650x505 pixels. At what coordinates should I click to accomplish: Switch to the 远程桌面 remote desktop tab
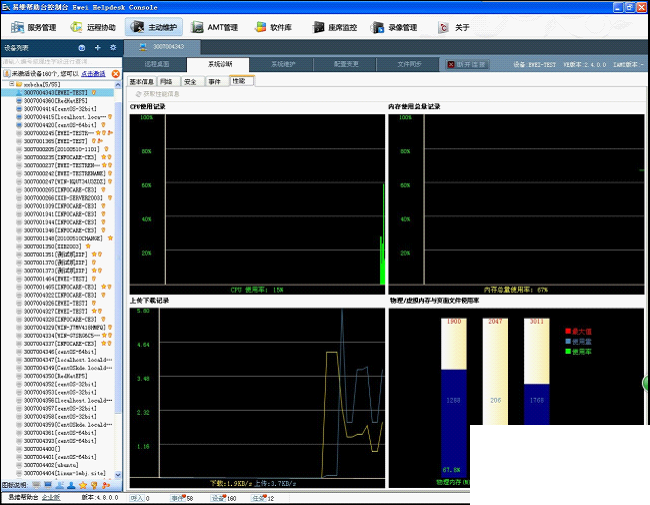coord(156,64)
